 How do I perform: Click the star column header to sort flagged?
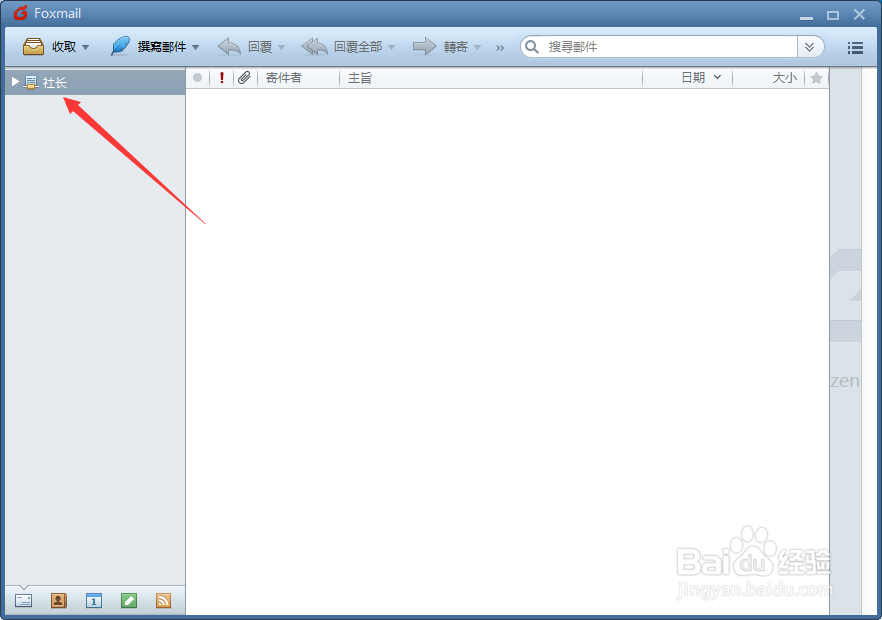click(817, 77)
